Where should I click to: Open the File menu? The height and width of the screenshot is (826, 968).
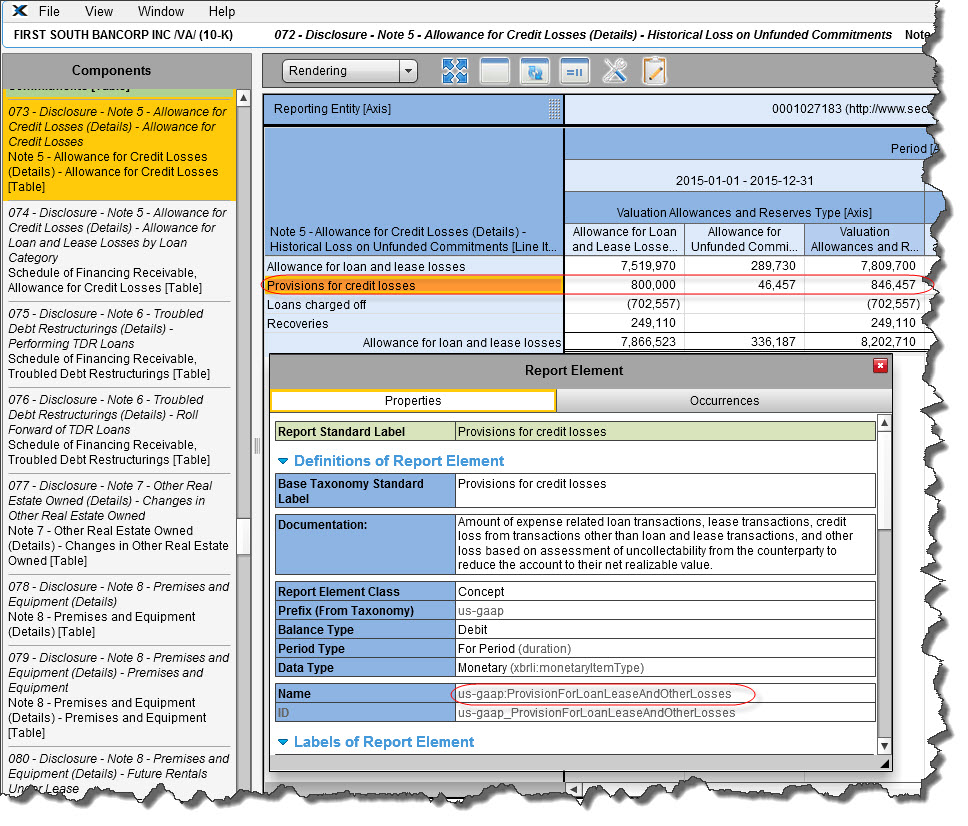tap(49, 11)
